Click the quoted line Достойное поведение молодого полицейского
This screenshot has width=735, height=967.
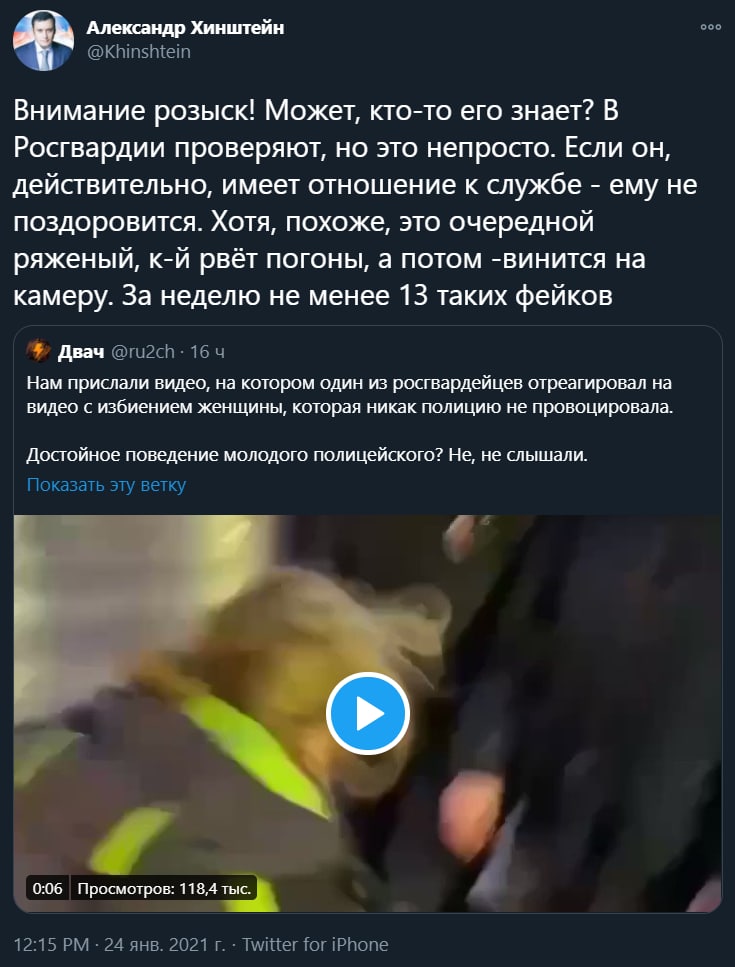pos(307,455)
